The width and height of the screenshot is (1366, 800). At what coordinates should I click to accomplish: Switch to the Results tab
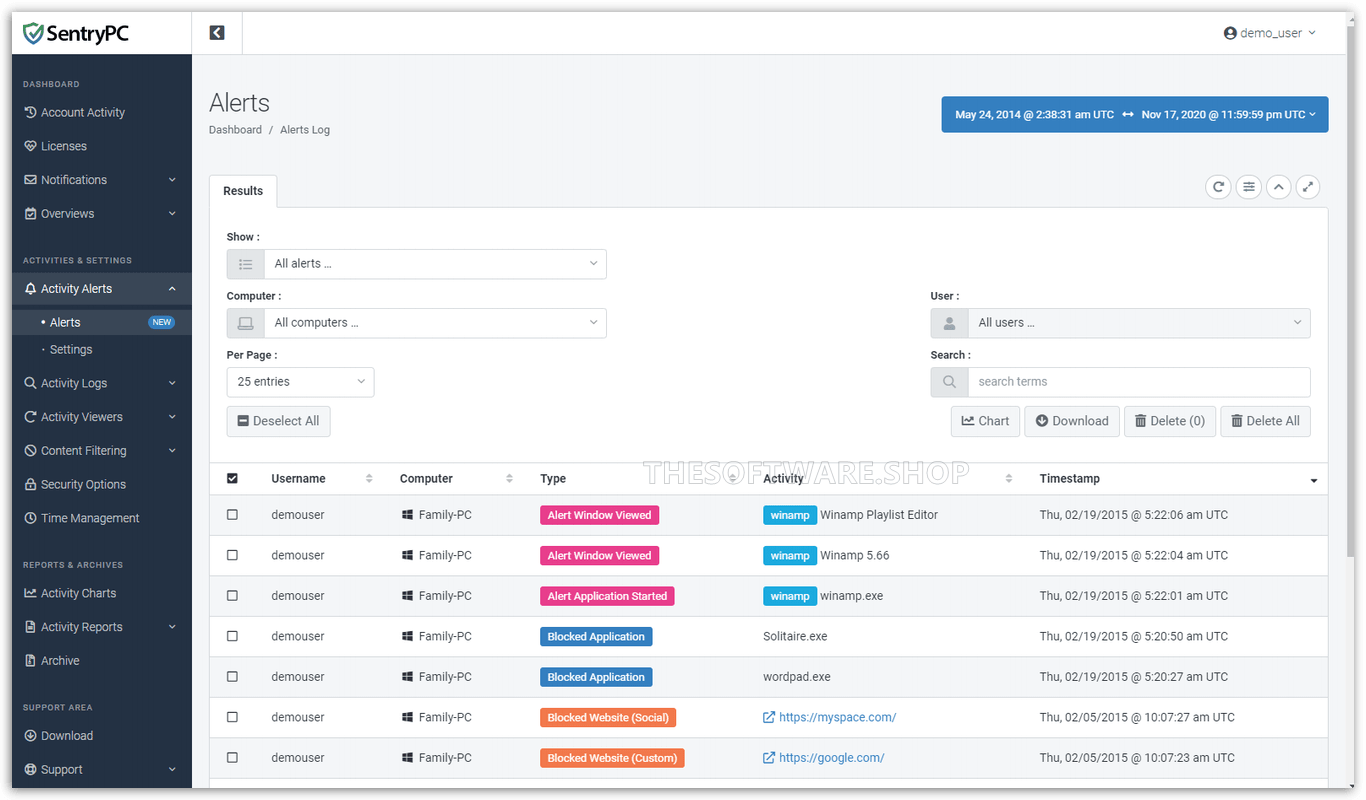(x=243, y=191)
